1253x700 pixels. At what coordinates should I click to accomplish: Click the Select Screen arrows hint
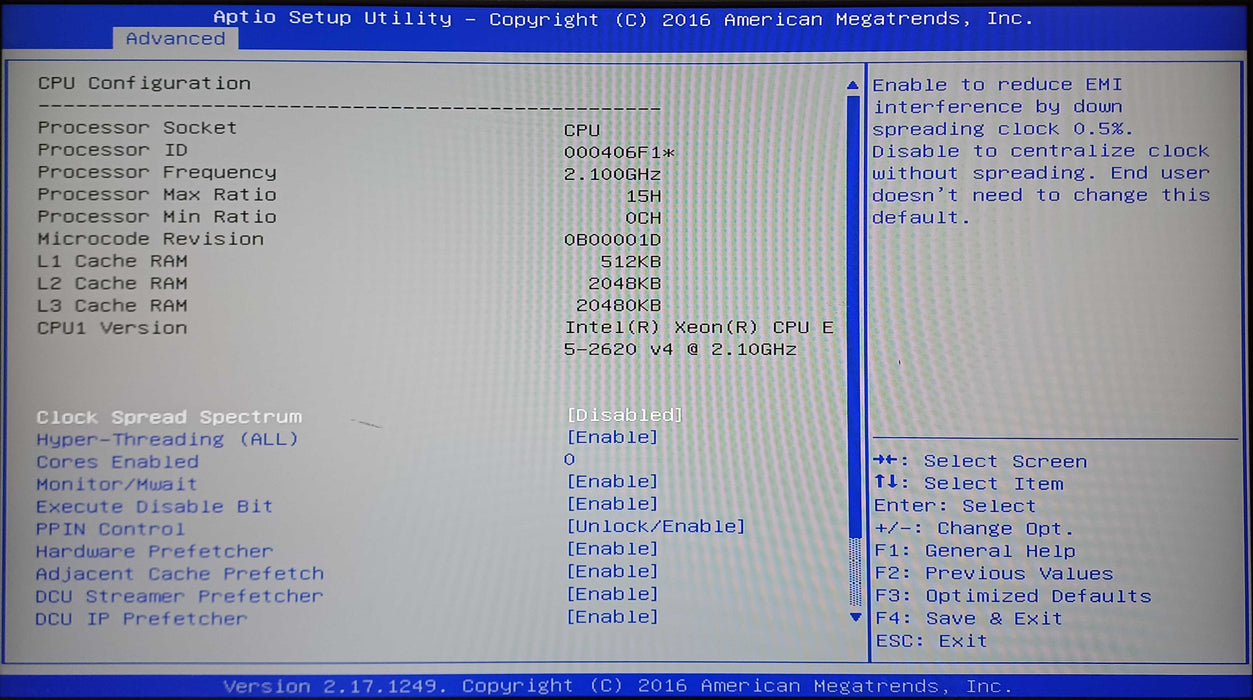coord(980,462)
